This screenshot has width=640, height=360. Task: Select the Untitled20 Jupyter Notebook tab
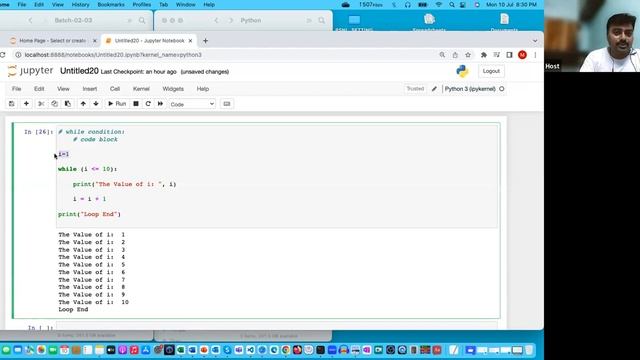(149, 41)
